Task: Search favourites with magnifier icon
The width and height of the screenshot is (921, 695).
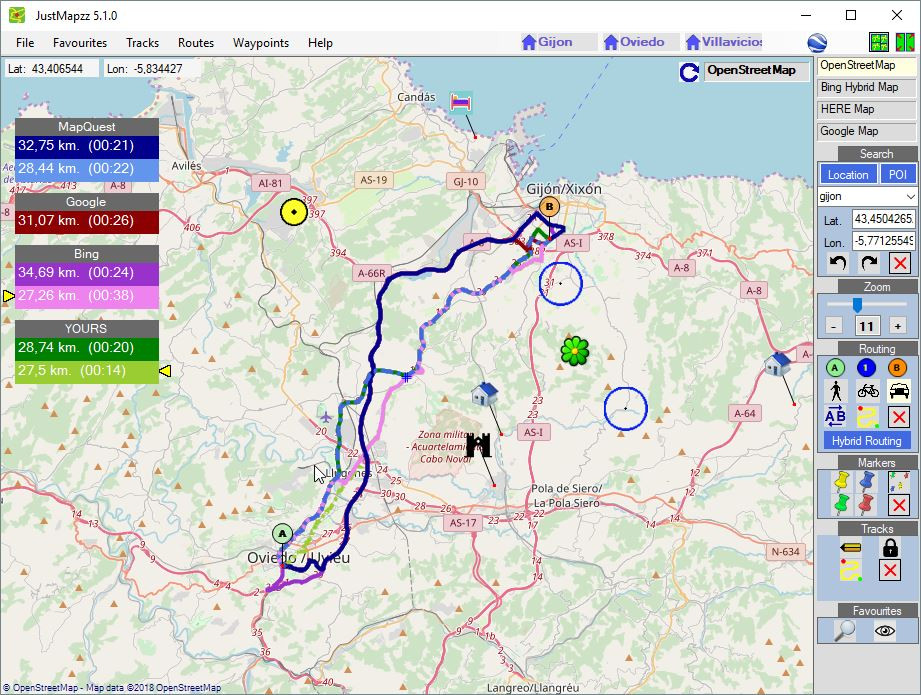Action: 844,630
